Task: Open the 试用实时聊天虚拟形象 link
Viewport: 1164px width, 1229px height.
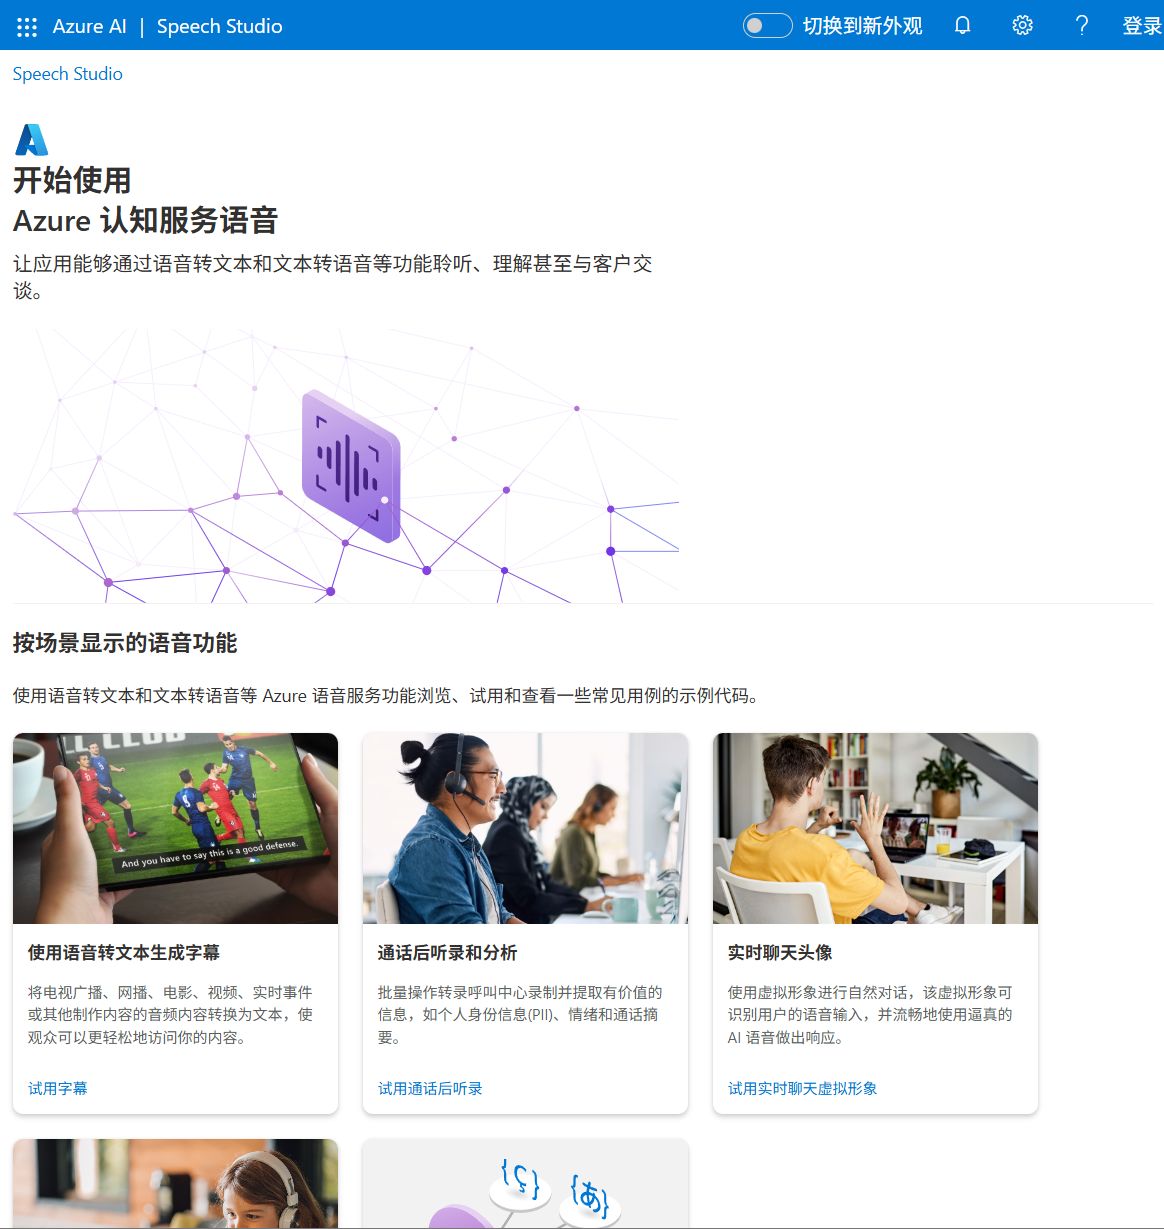Action: point(802,1088)
